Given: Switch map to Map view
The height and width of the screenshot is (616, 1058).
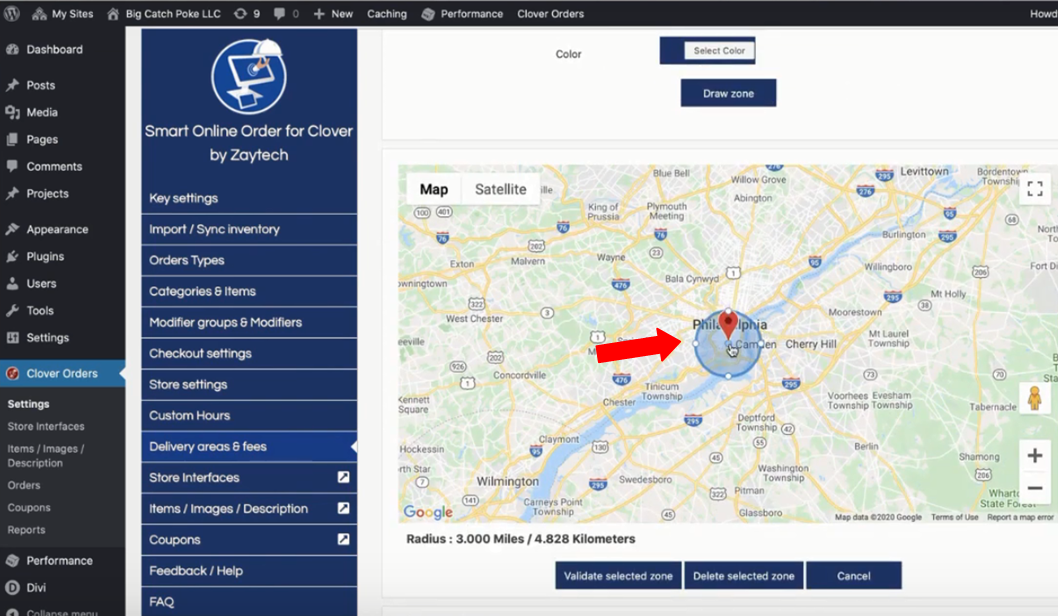Looking at the screenshot, I should point(434,190).
